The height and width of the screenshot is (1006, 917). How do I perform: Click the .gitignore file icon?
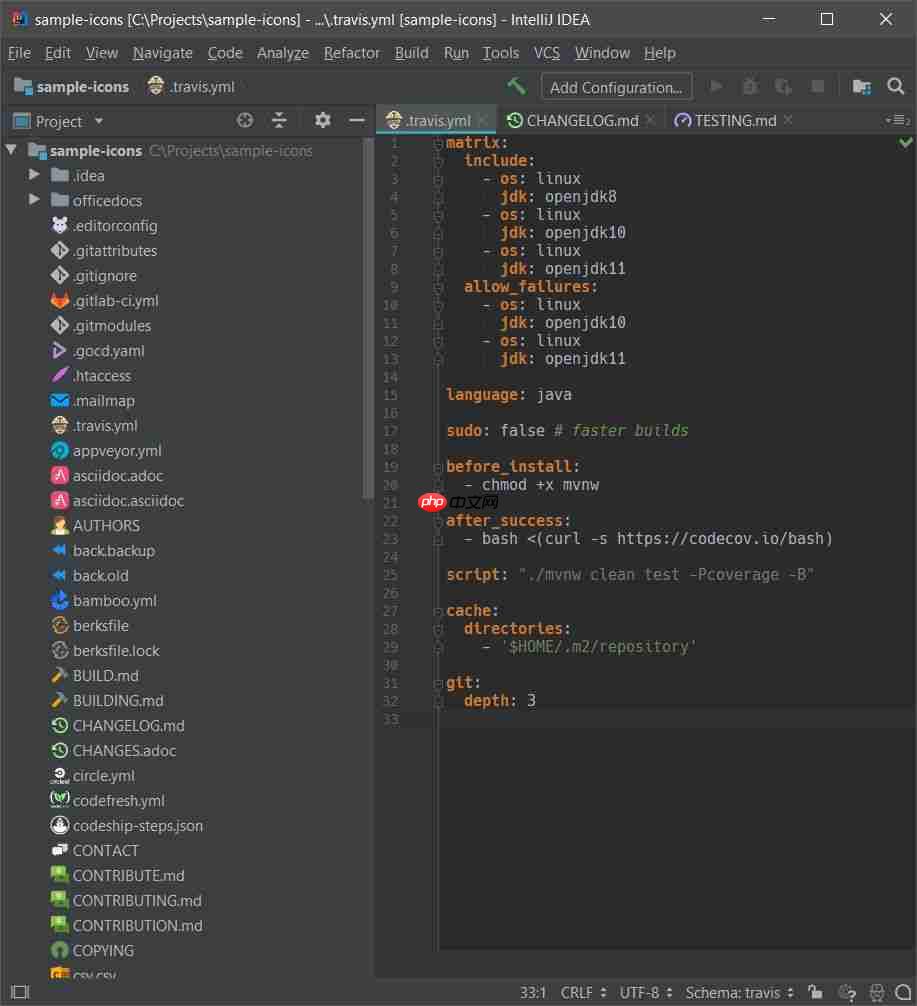pos(60,275)
